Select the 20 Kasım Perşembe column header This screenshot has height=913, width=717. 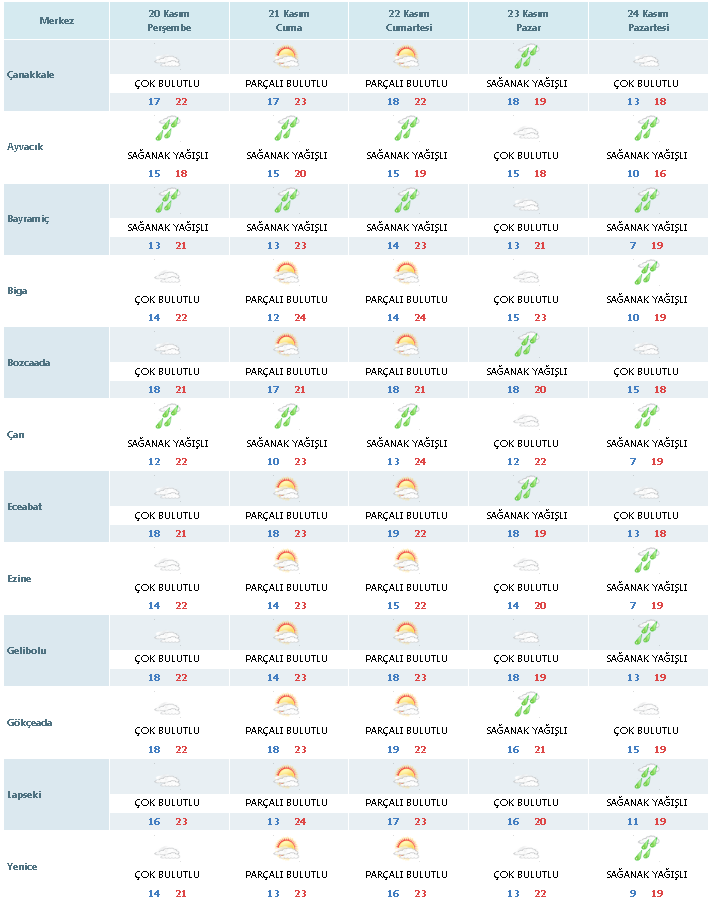pyautogui.click(x=168, y=21)
